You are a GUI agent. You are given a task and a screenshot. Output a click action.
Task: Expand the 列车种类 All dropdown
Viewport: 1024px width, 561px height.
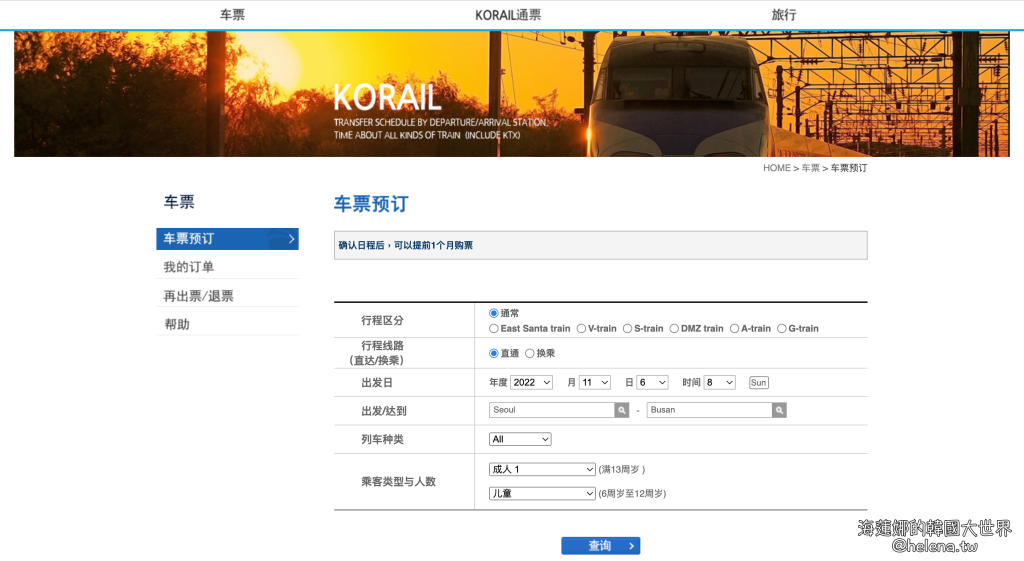[x=520, y=439]
